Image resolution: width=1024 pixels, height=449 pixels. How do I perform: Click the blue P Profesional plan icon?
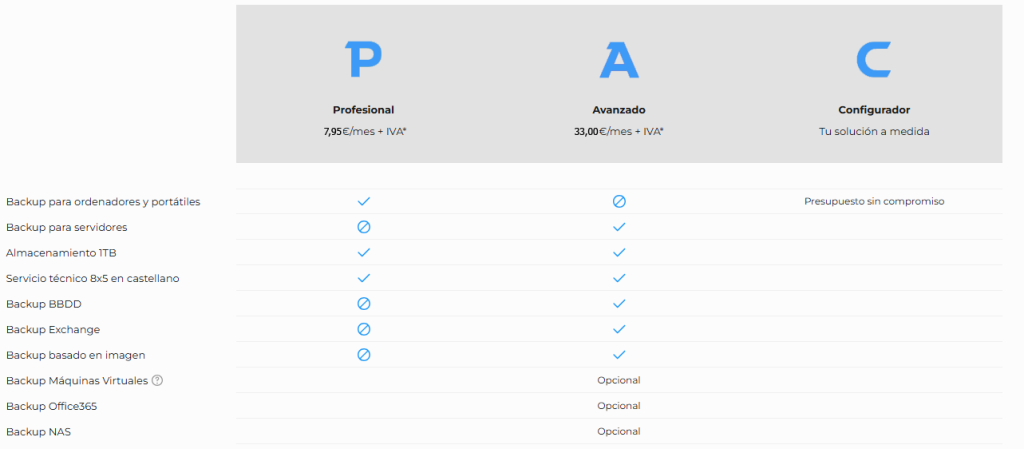[x=364, y=59]
